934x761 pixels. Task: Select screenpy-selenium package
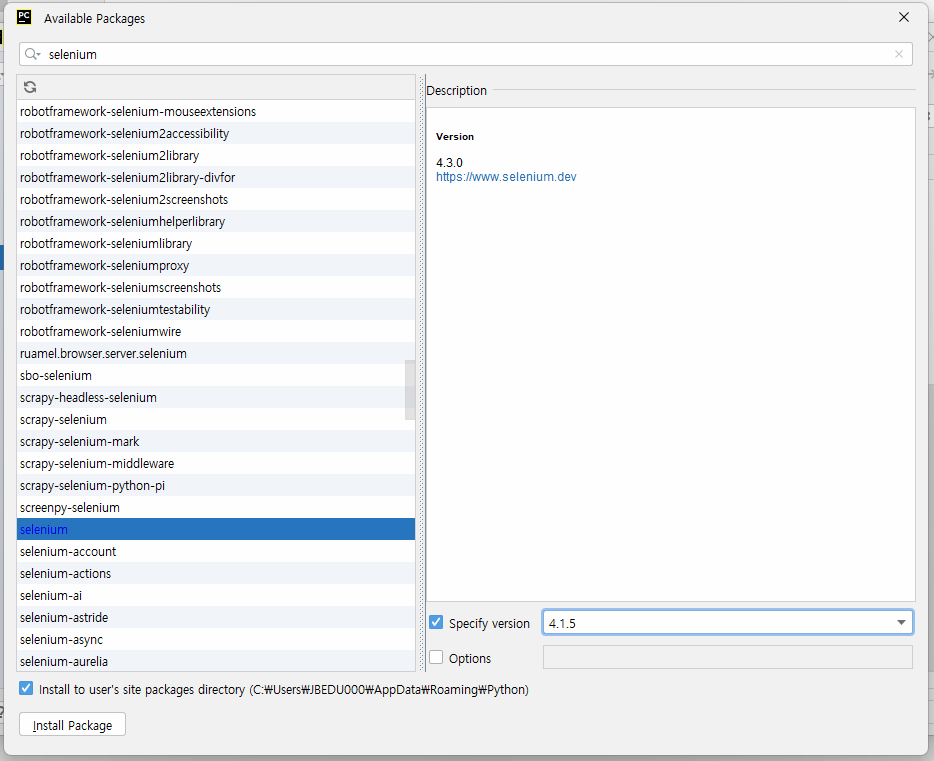(216, 508)
